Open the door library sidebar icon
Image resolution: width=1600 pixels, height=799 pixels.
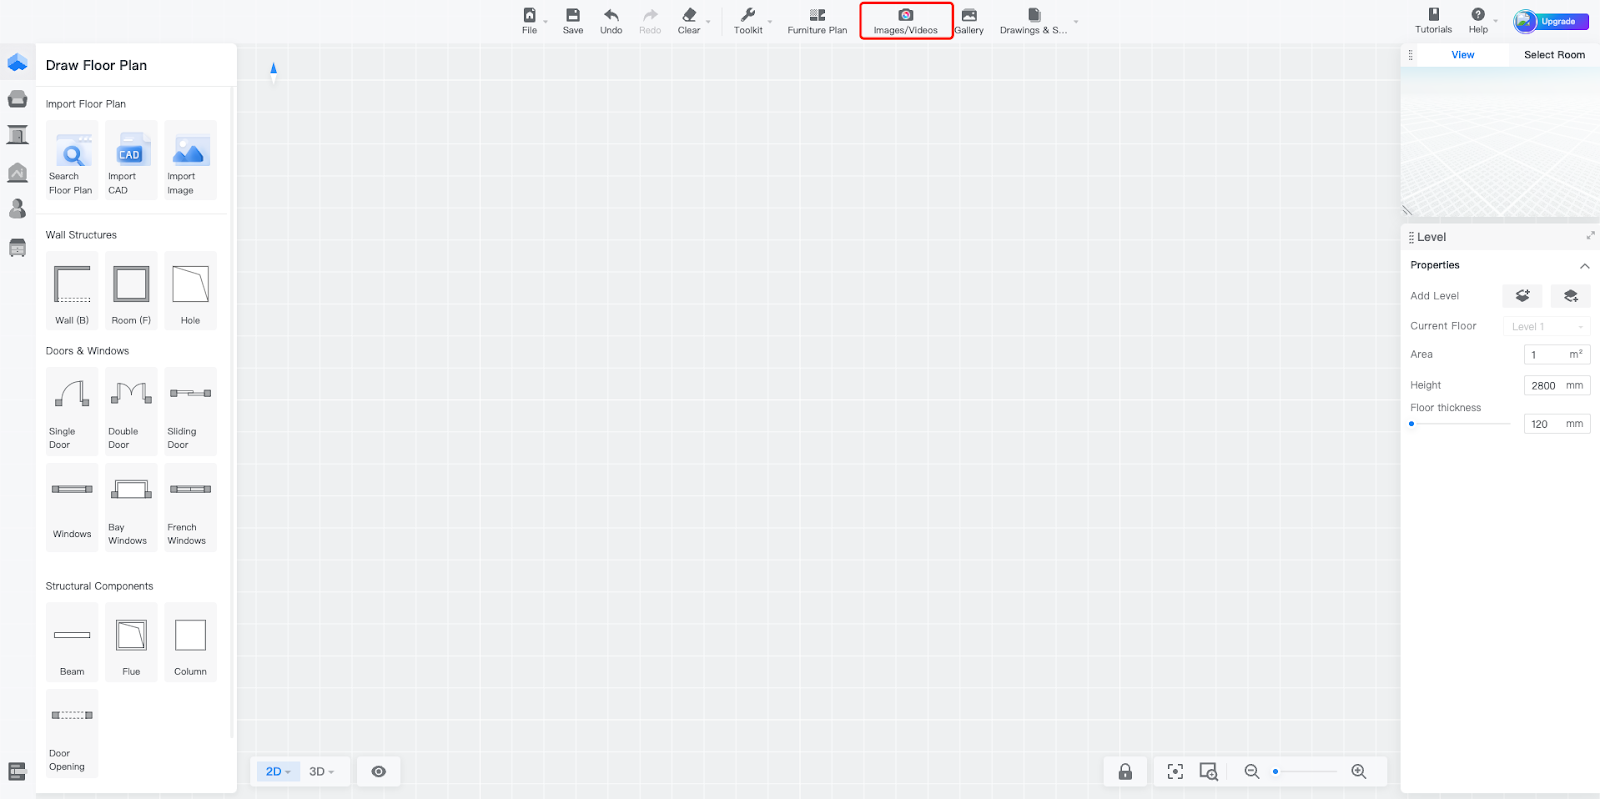[17, 135]
